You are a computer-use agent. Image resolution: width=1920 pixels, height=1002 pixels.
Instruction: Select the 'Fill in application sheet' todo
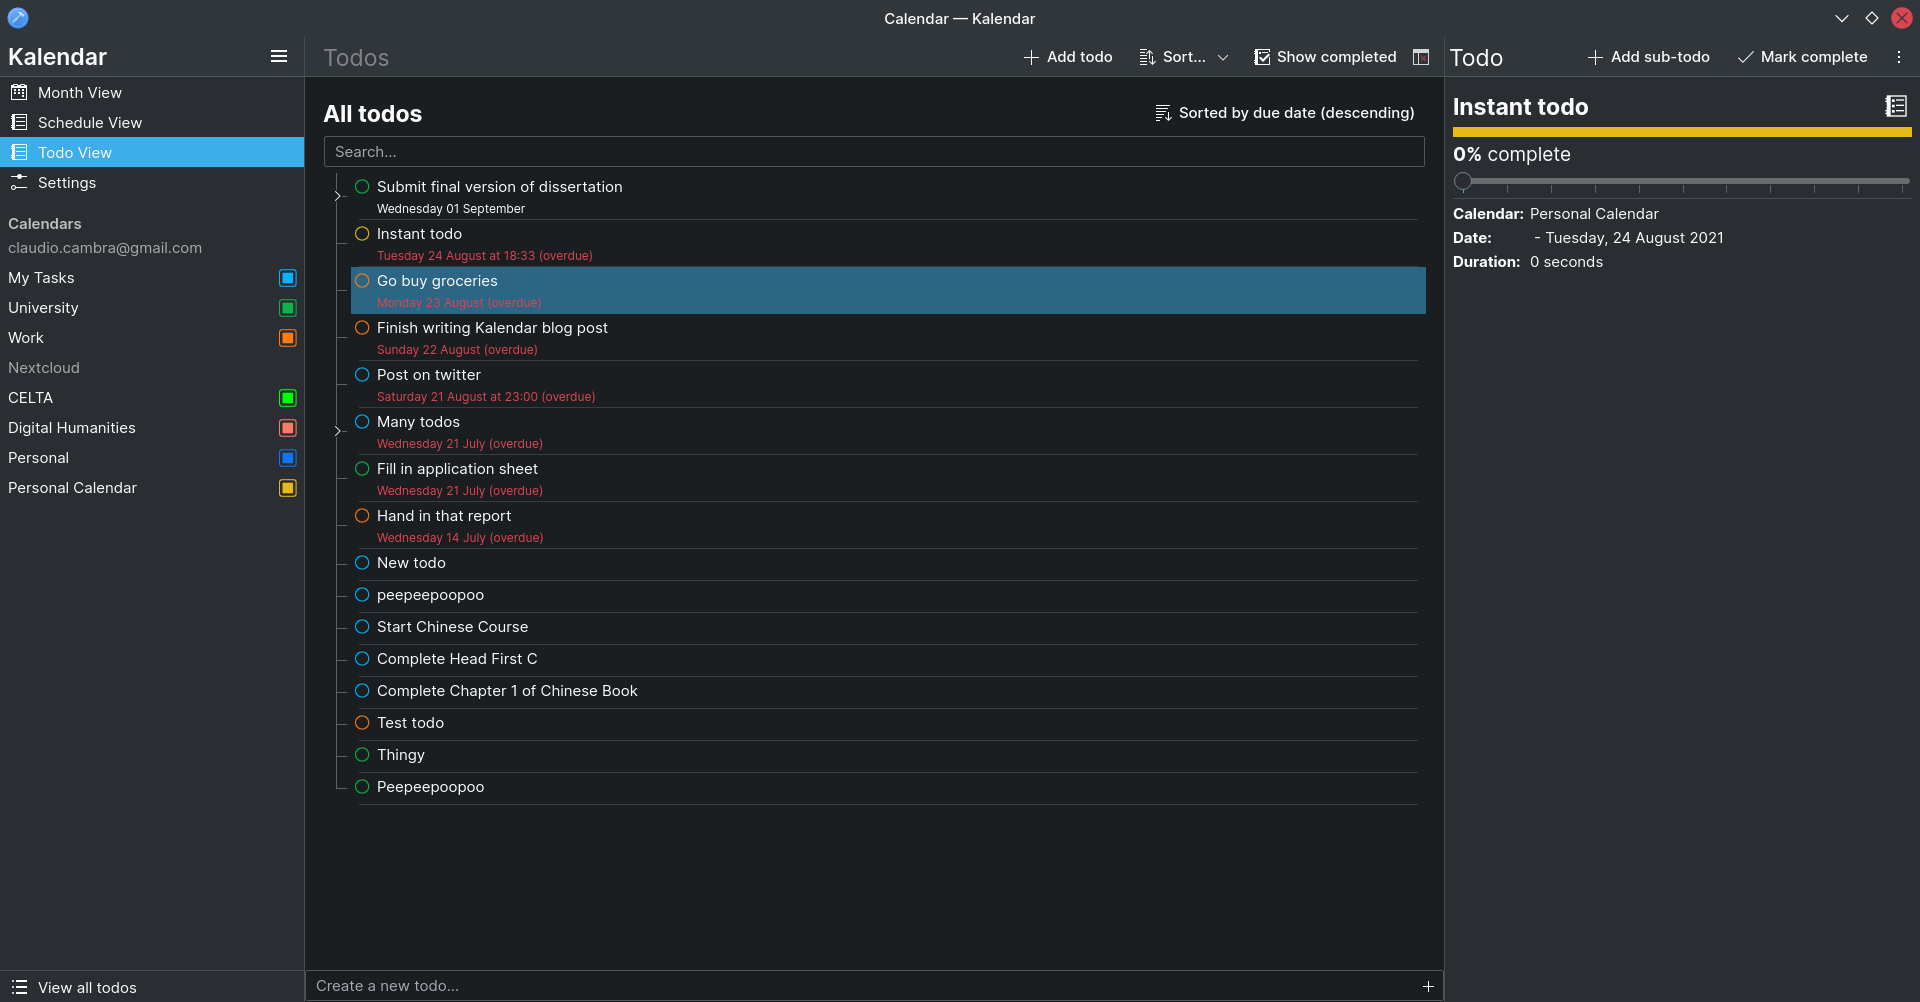click(x=888, y=478)
